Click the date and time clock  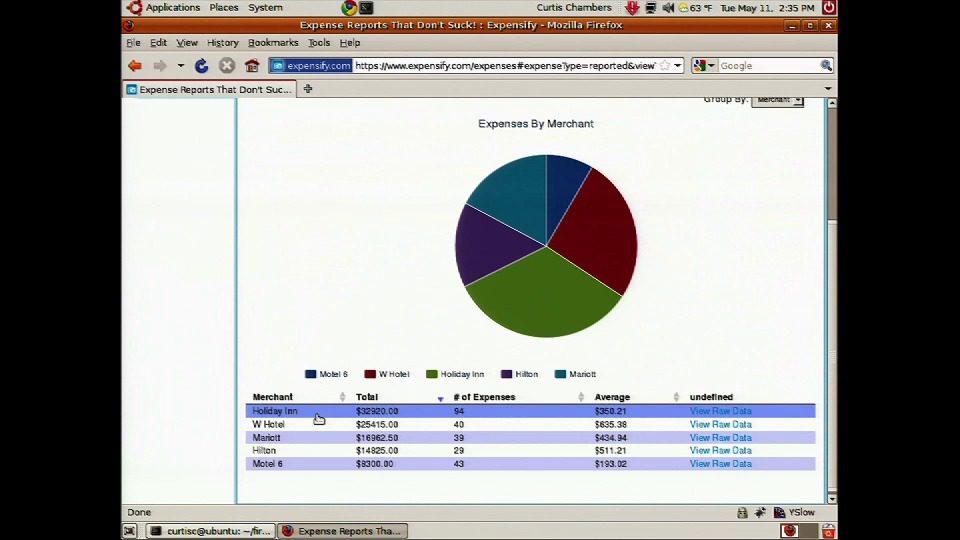(767, 8)
